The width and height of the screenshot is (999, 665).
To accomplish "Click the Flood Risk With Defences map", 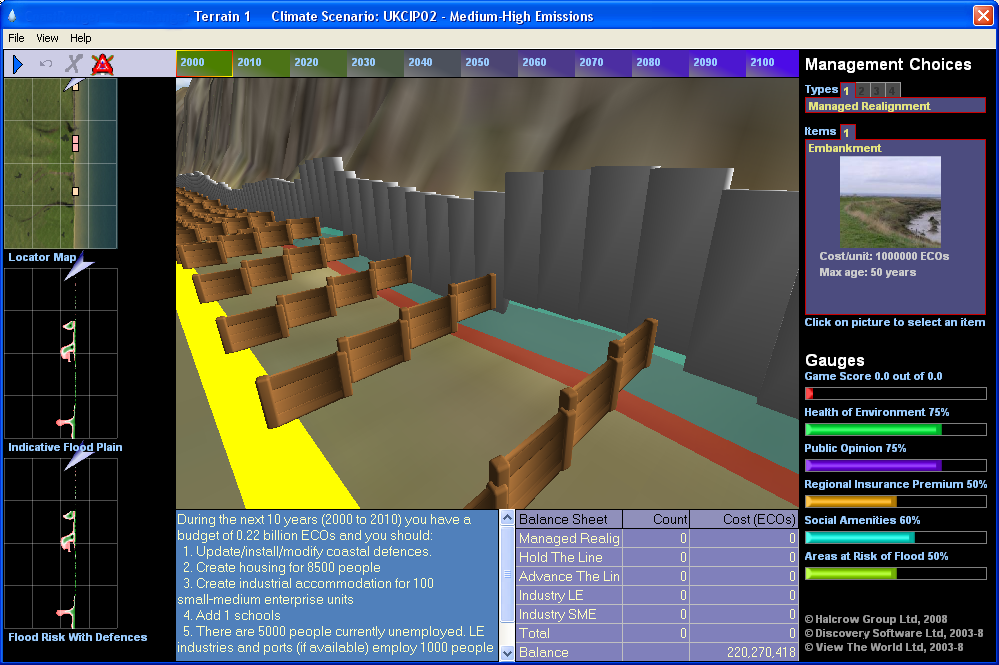I will click(61, 543).
